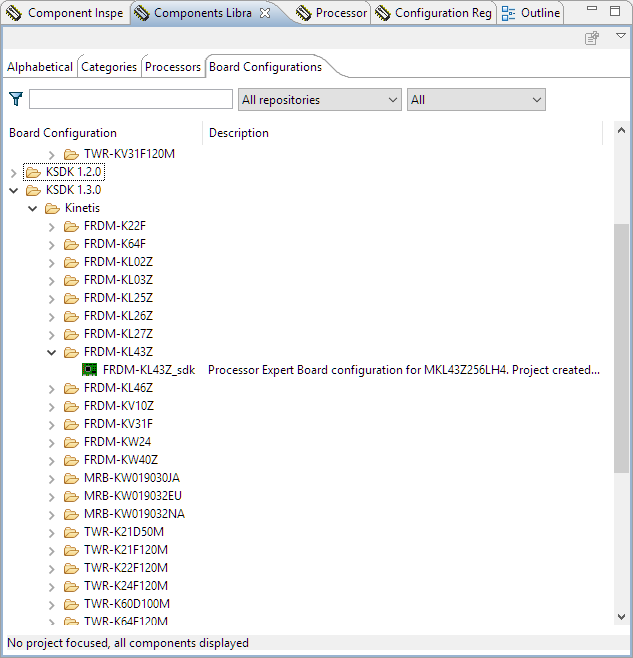Maximize the view panel
633x658 pixels.
[x=615, y=10]
